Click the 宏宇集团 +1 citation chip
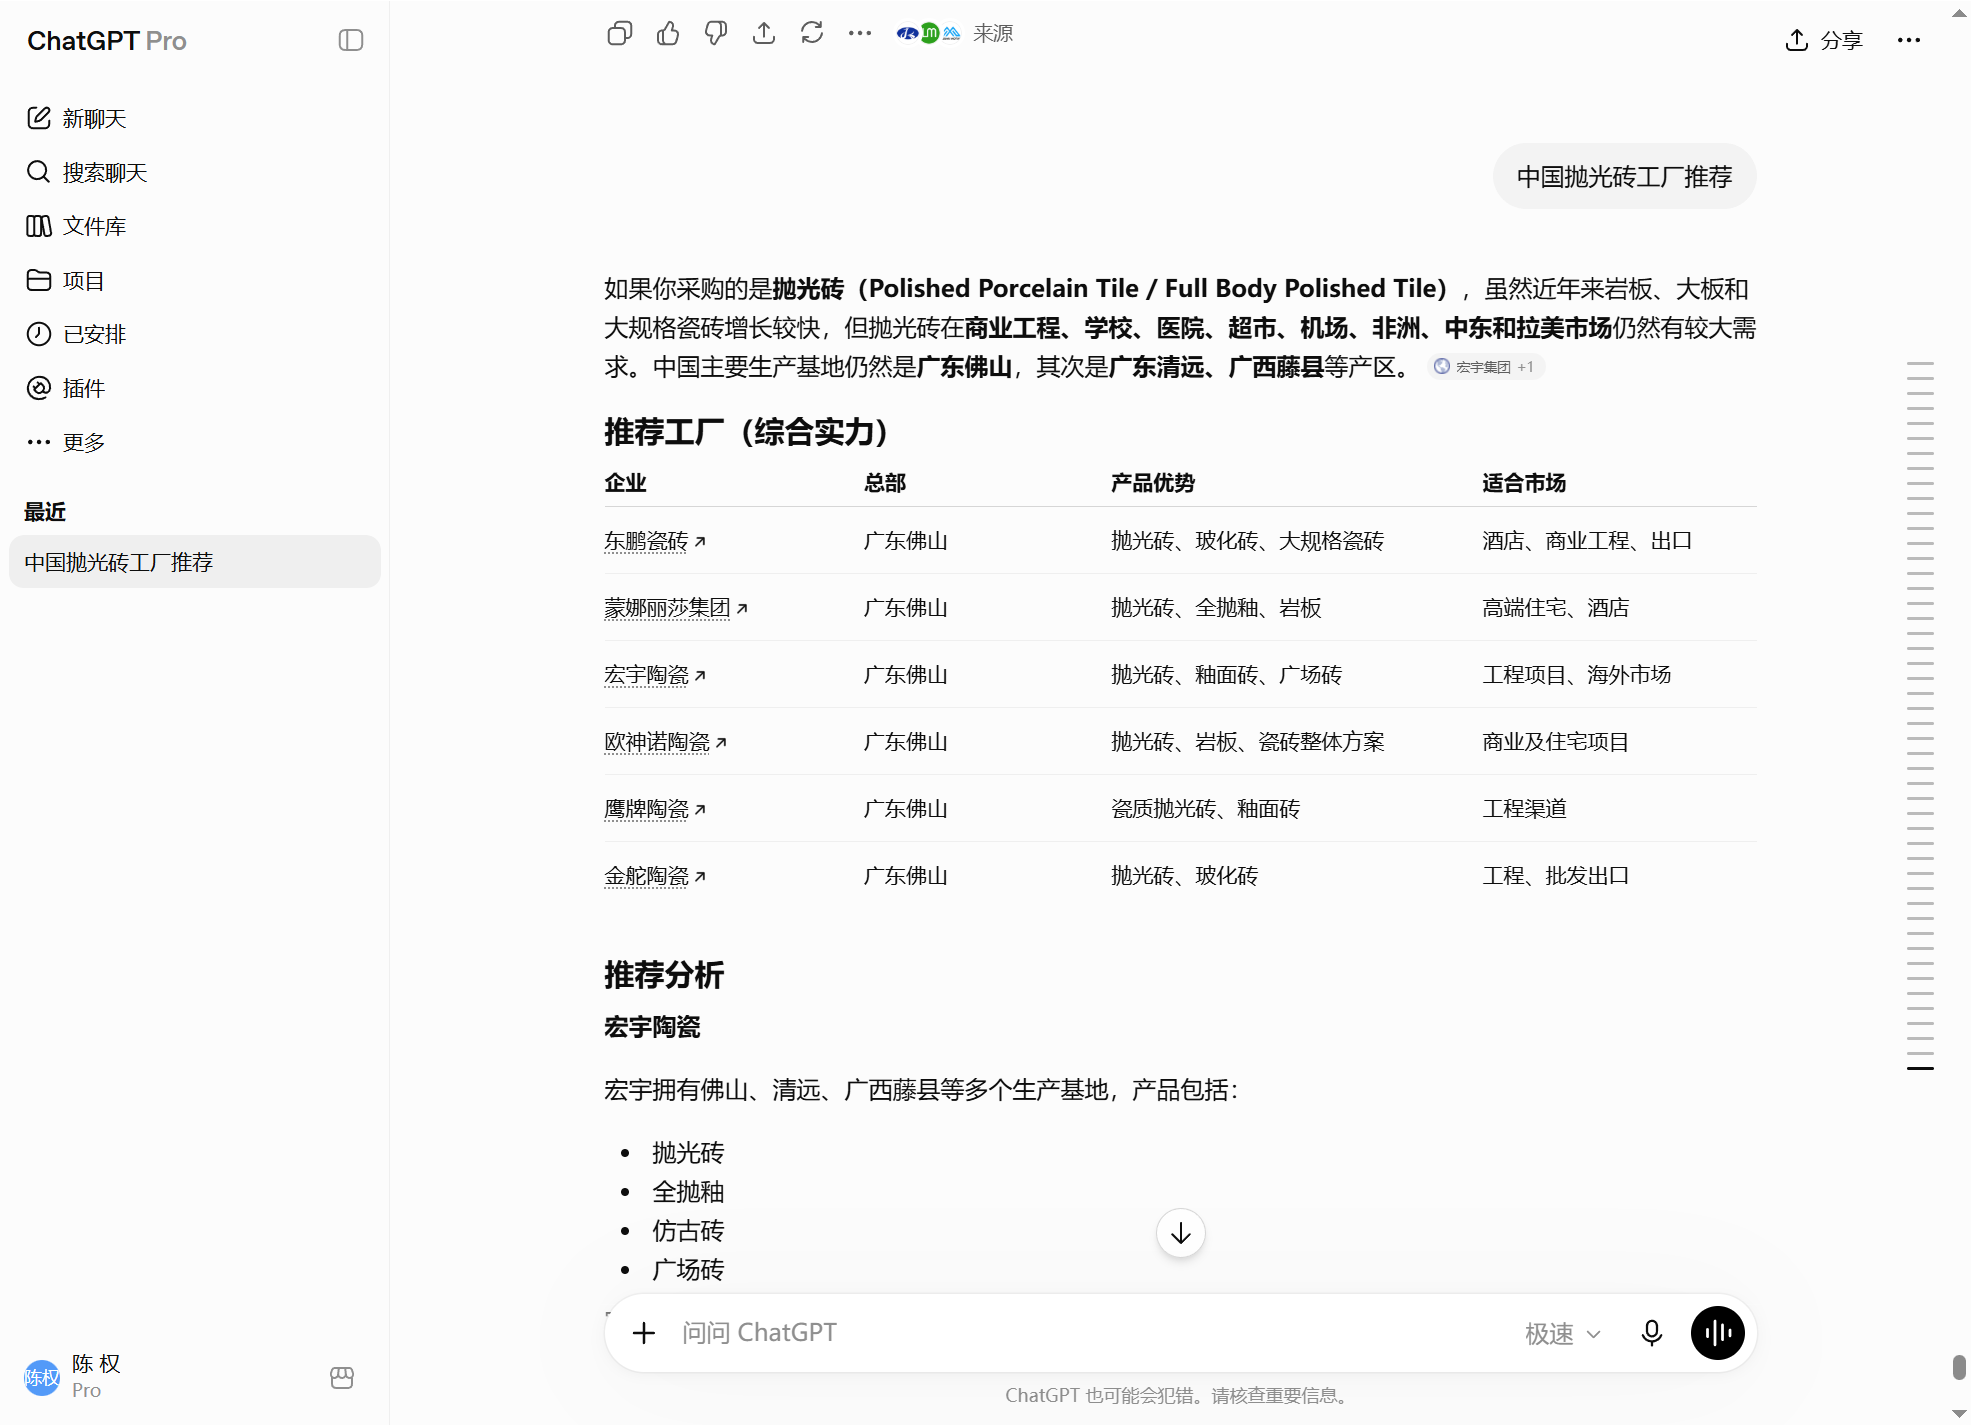Screen dimensions: 1971x1425 pyautogui.click(x=1486, y=367)
